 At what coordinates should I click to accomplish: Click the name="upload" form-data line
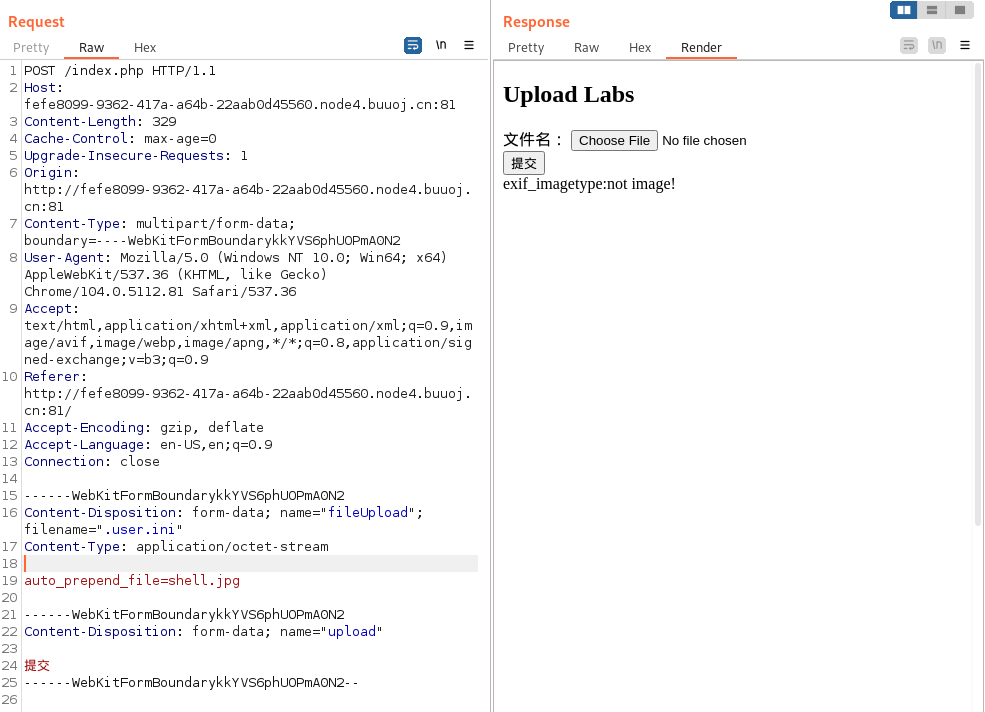[x=203, y=632]
